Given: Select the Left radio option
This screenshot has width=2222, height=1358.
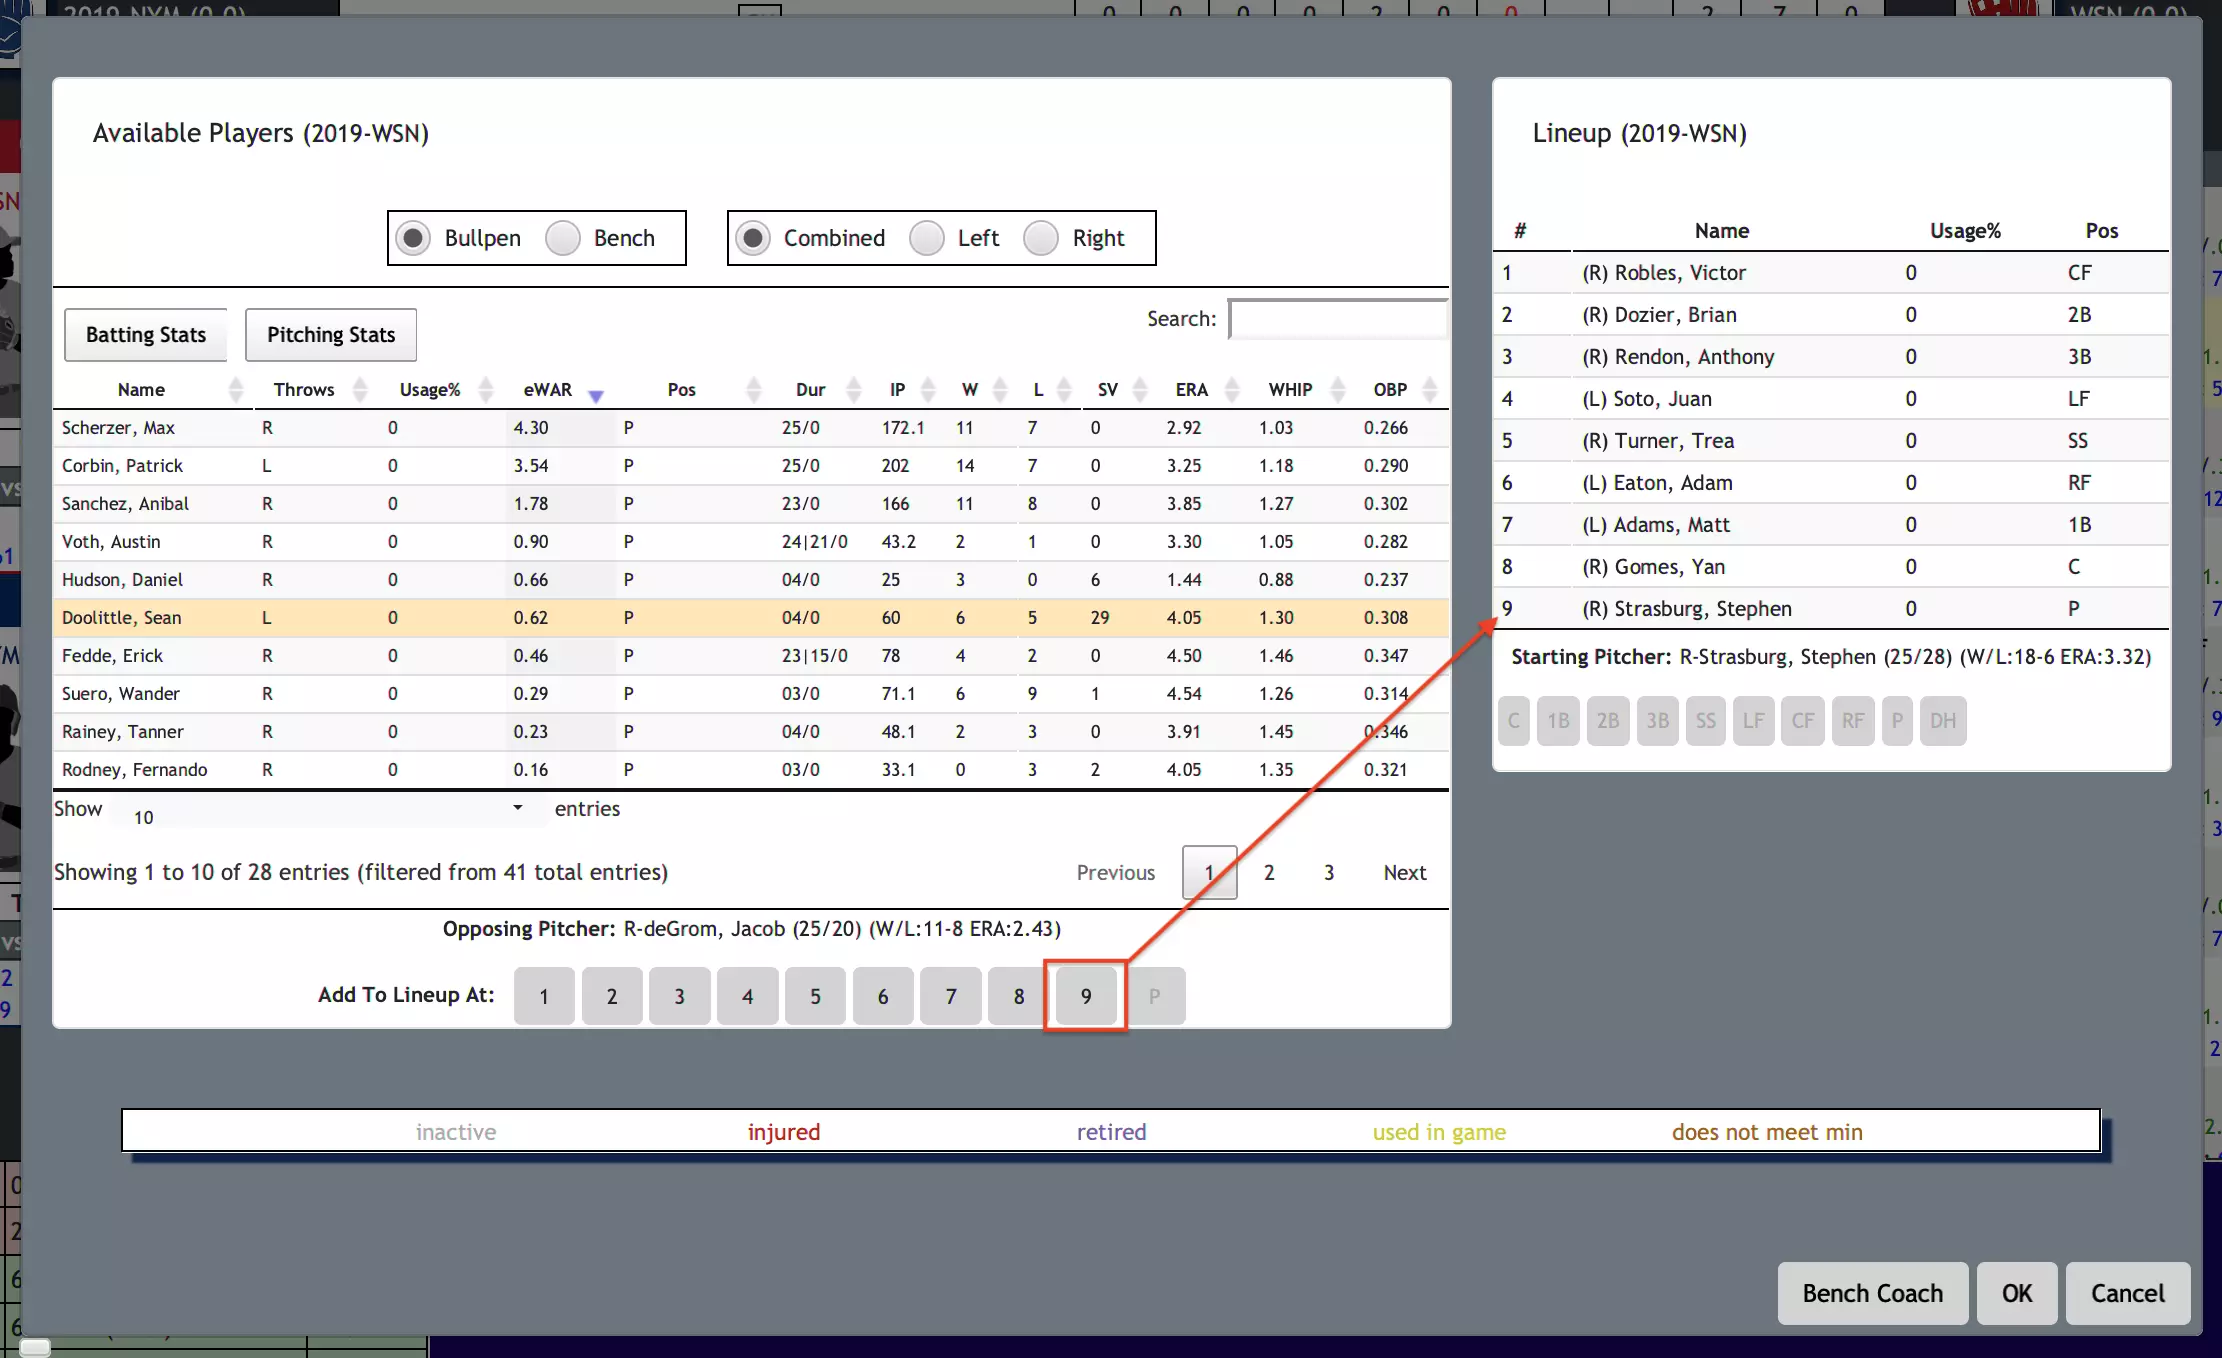Looking at the screenshot, I should click(927, 238).
